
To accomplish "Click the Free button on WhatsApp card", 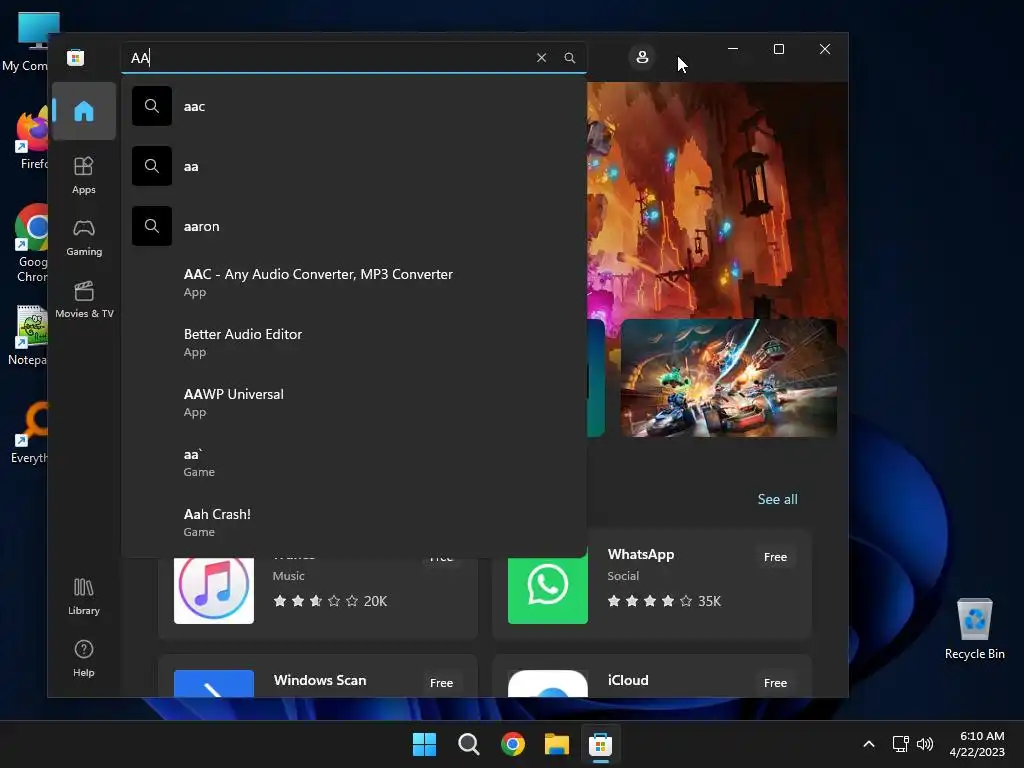I will coord(775,557).
